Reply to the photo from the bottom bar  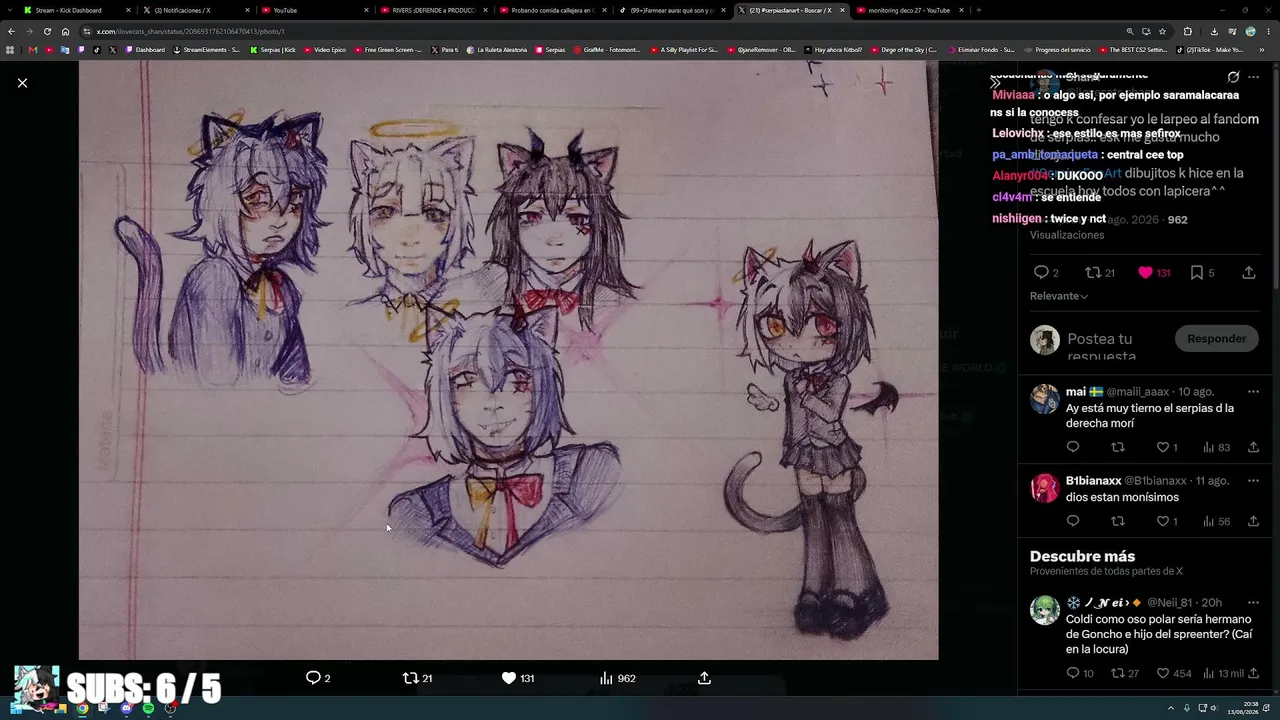318,678
